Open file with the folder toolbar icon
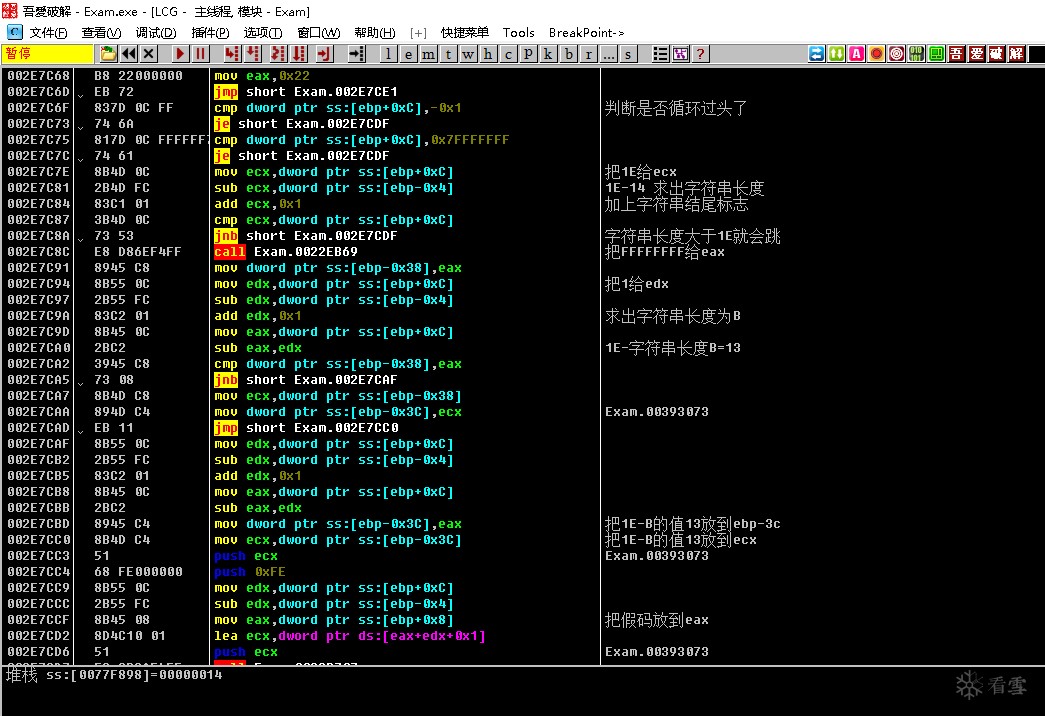 pyautogui.click(x=108, y=54)
